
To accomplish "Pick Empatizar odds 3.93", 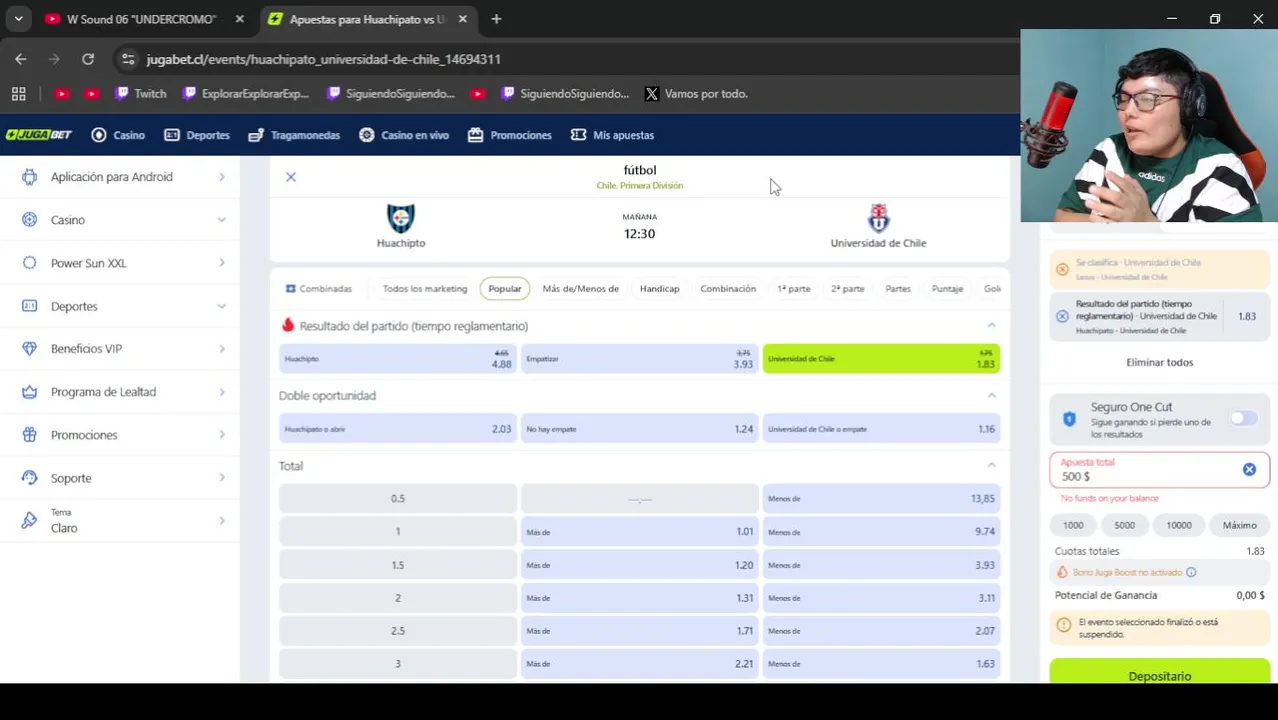I will pos(640,359).
